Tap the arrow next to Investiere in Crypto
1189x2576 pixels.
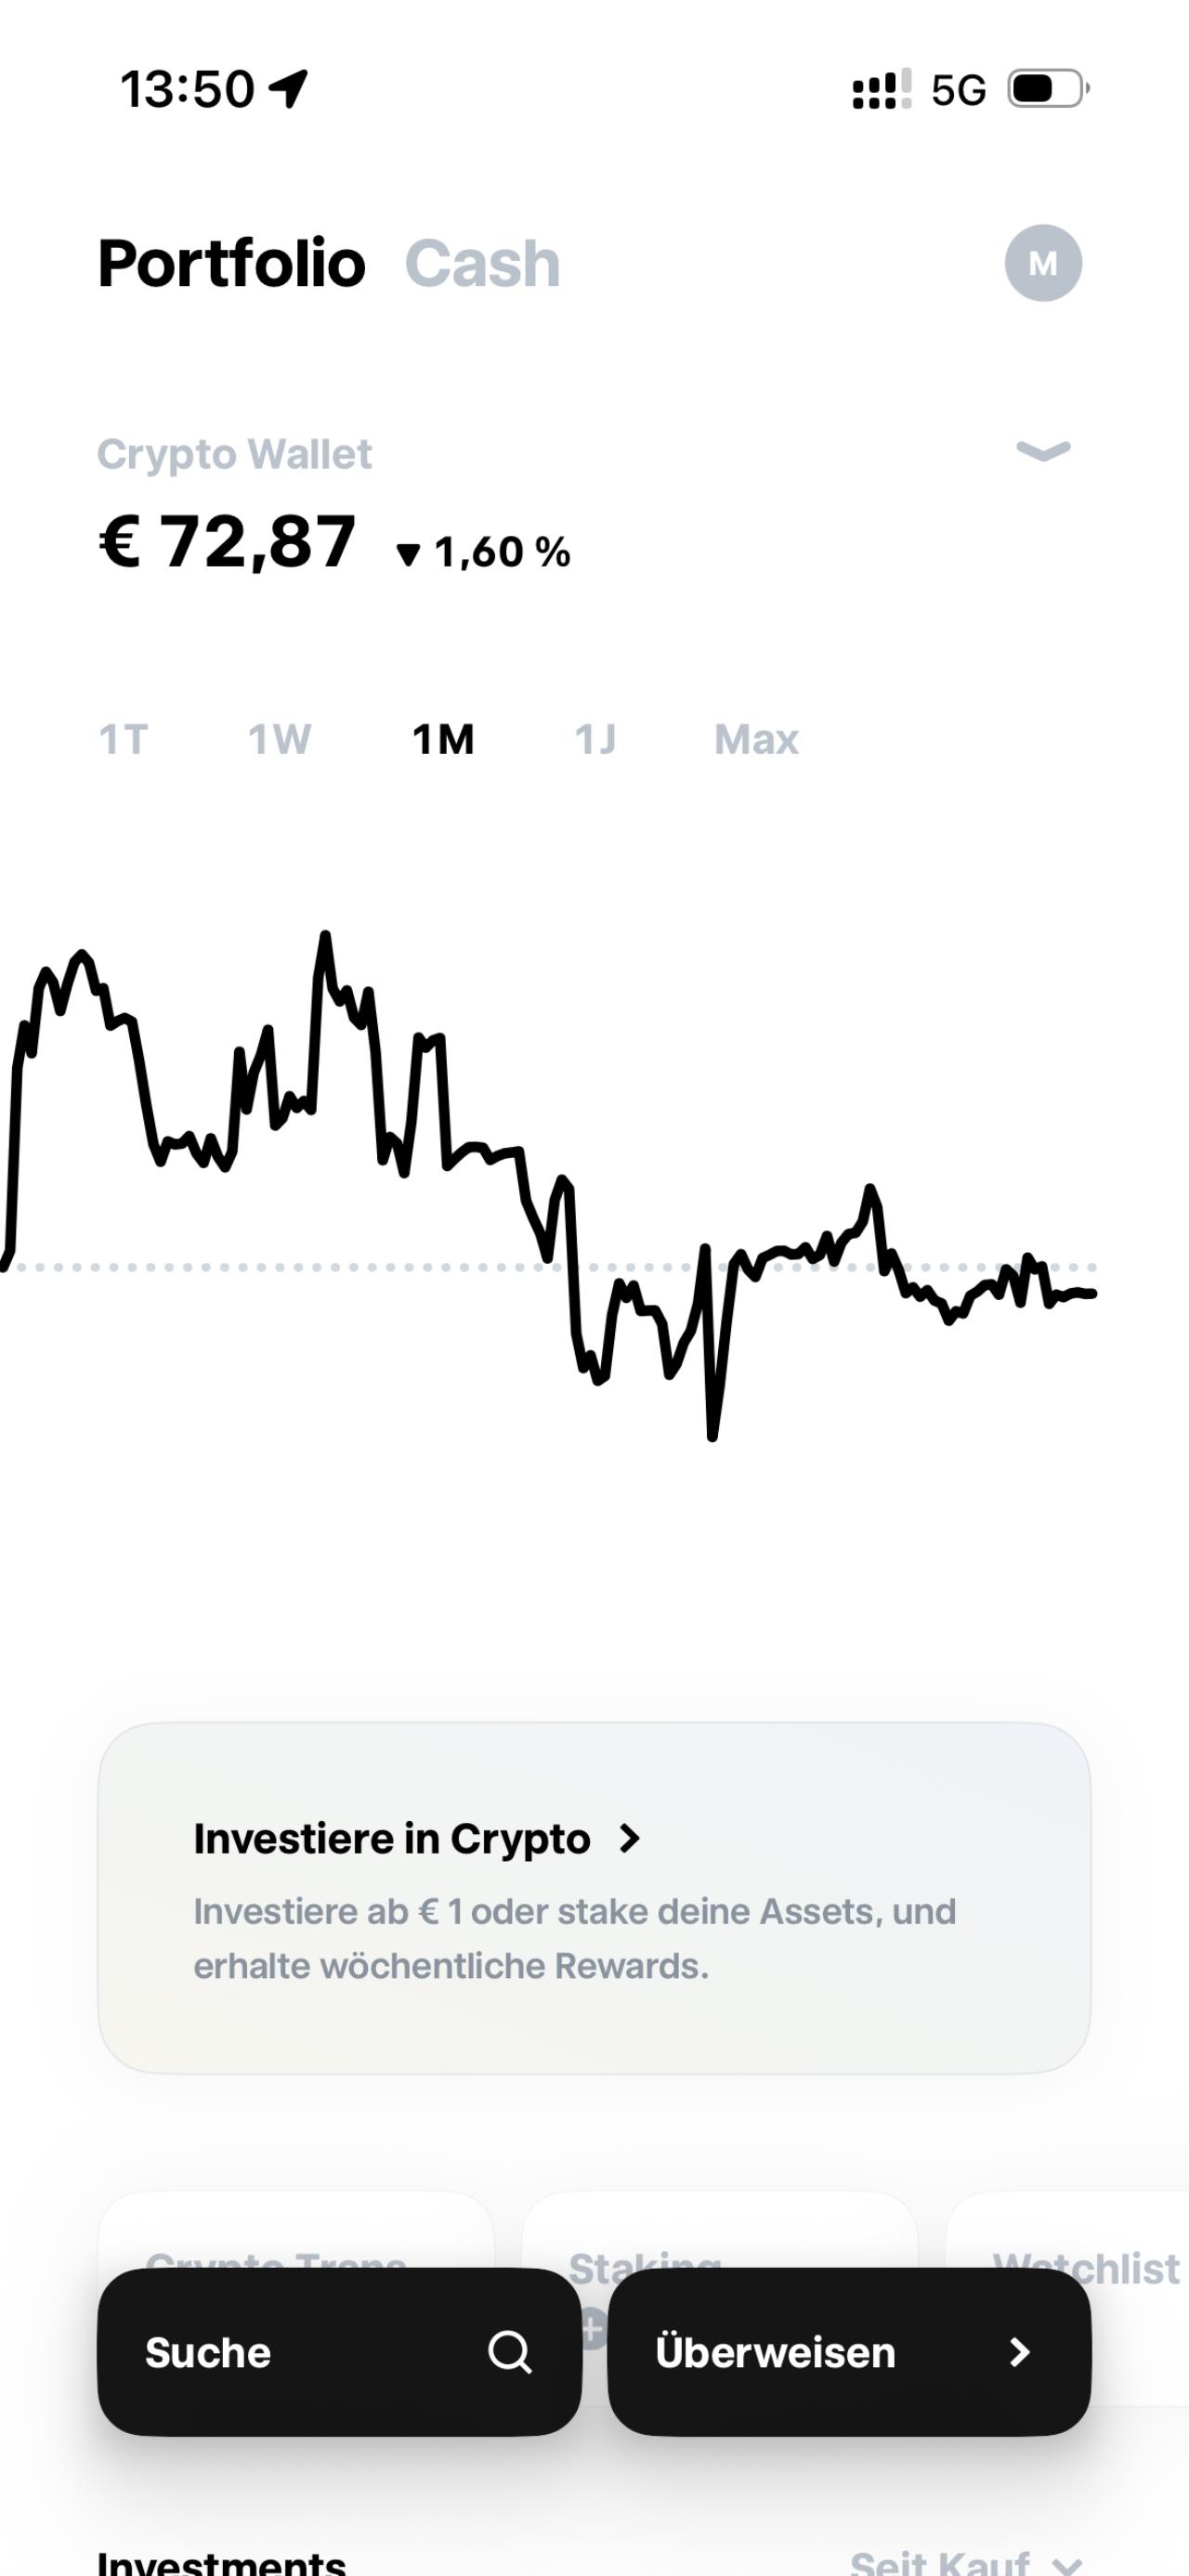pos(629,1838)
